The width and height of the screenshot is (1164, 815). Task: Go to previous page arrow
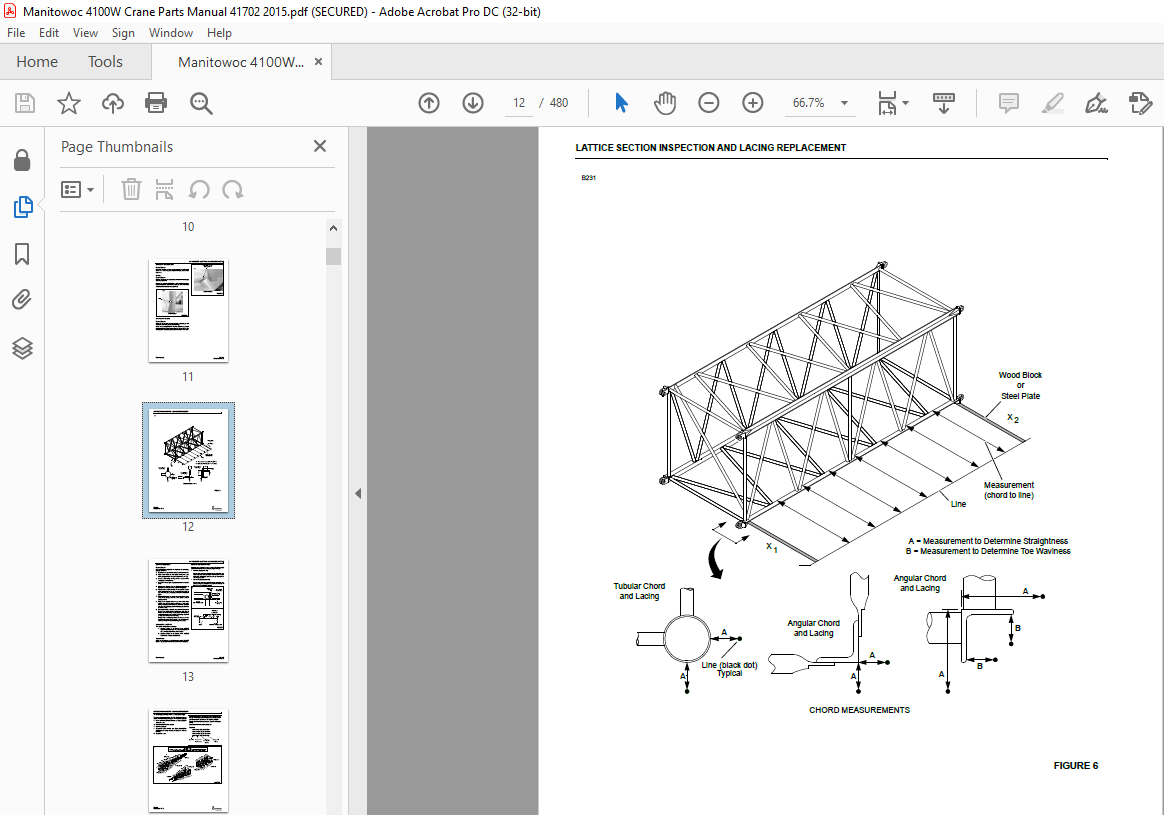(429, 102)
